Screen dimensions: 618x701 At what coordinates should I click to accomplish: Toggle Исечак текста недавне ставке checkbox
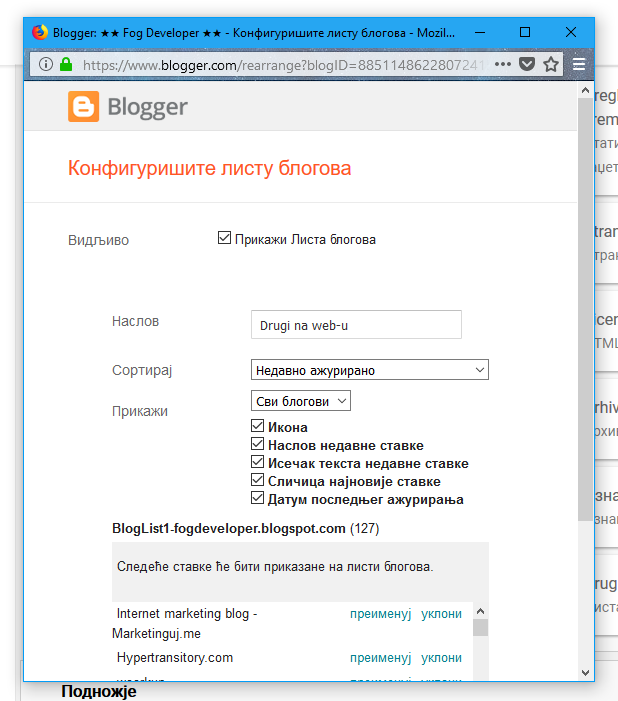(x=258, y=462)
